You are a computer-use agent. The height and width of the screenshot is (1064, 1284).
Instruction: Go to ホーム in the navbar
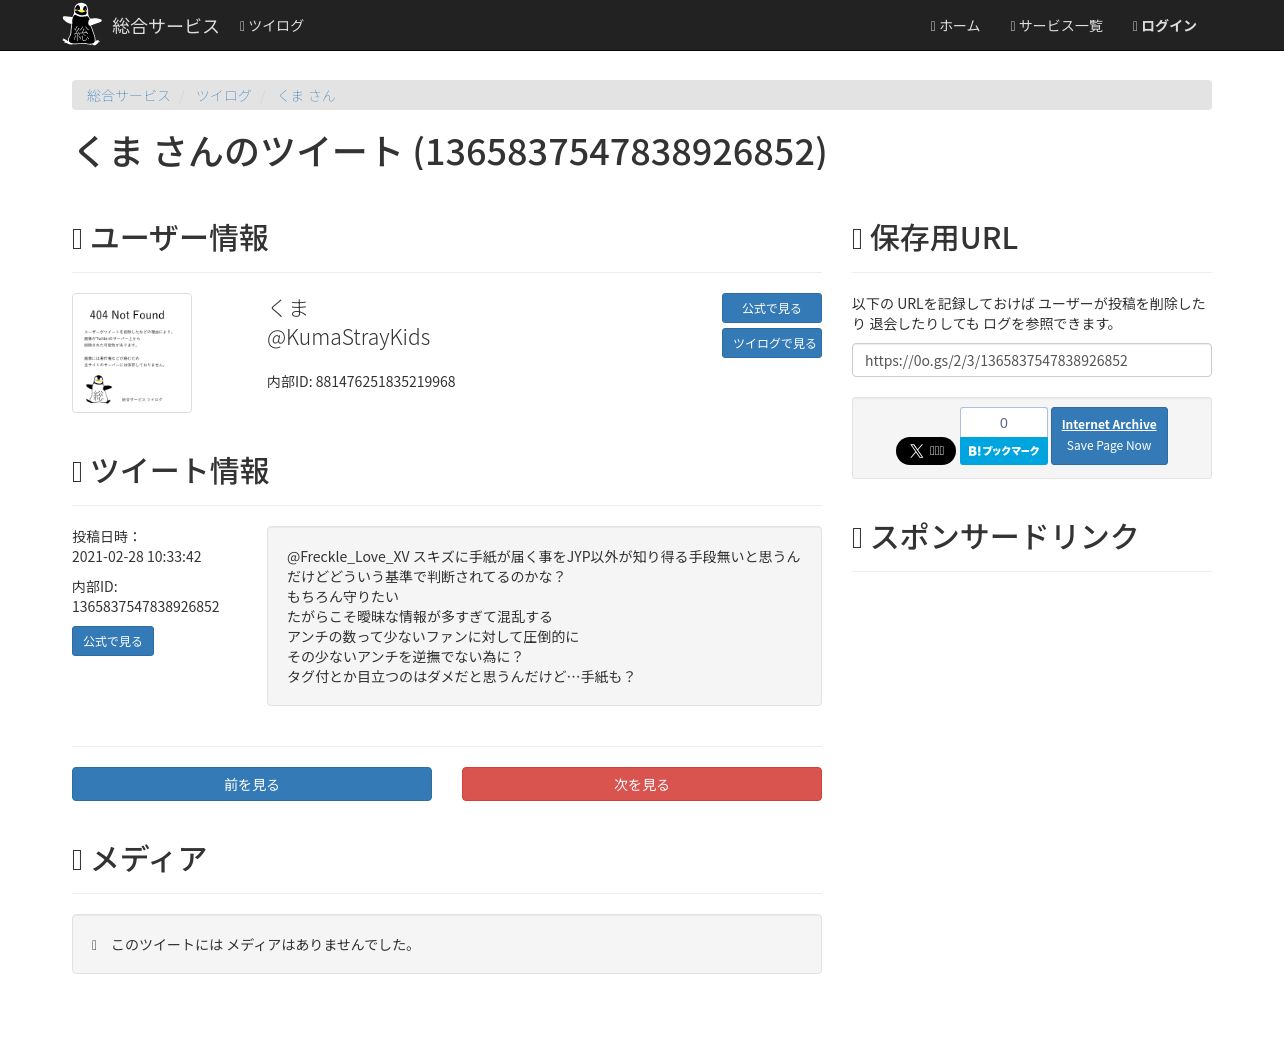point(955,26)
